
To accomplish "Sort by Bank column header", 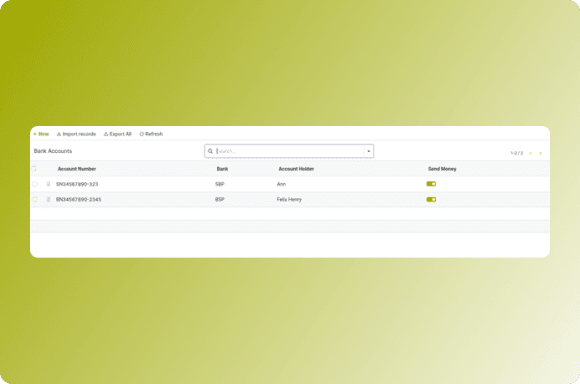I will pos(222,169).
